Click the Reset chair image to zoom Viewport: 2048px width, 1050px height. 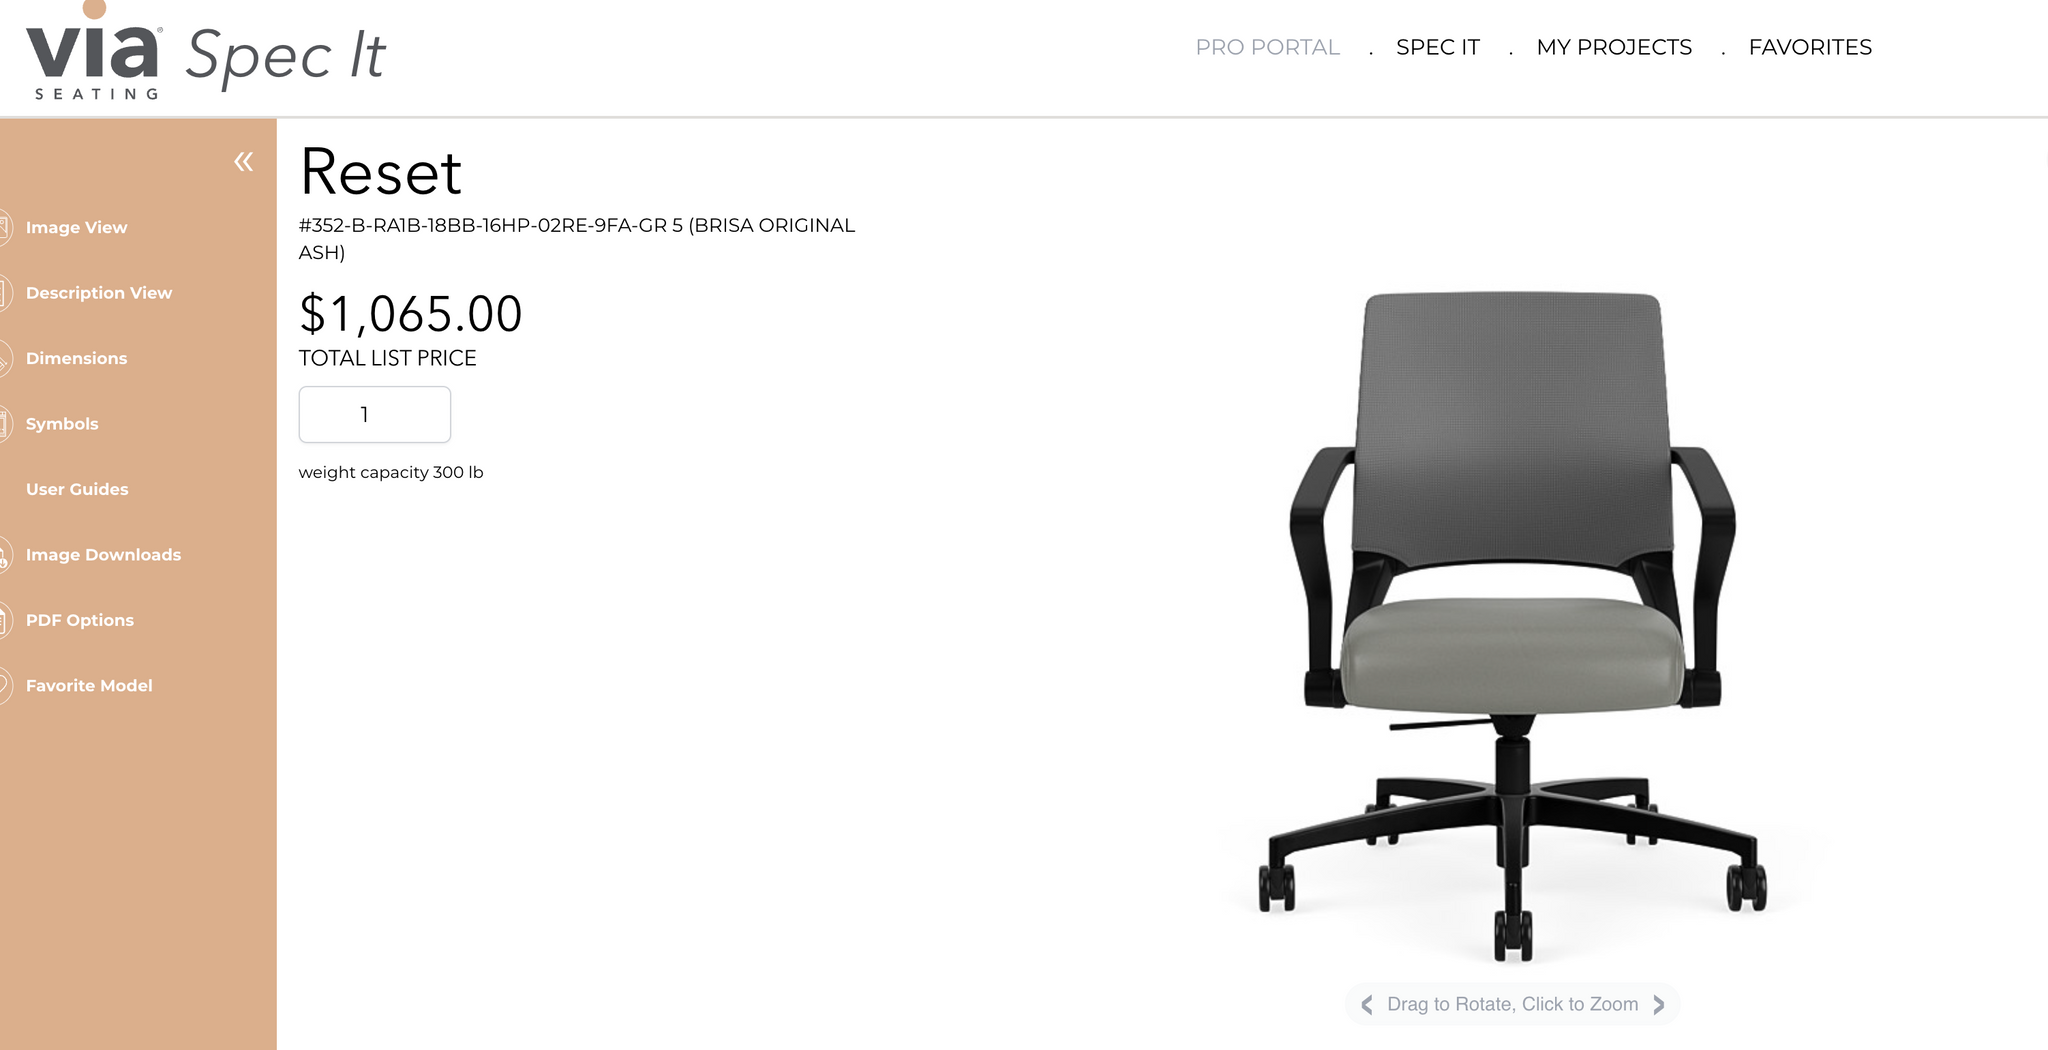tap(1512, 627)
